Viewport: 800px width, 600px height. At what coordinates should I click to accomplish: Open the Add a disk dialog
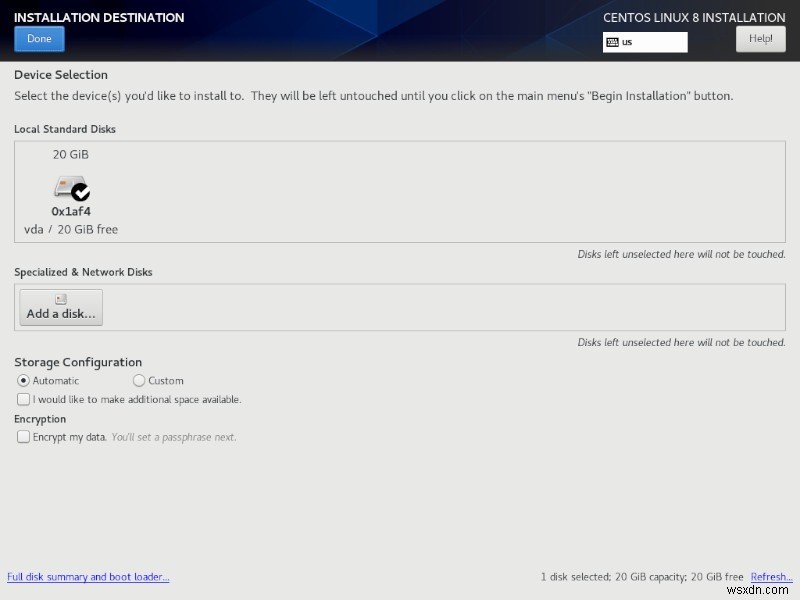[60, 306]
